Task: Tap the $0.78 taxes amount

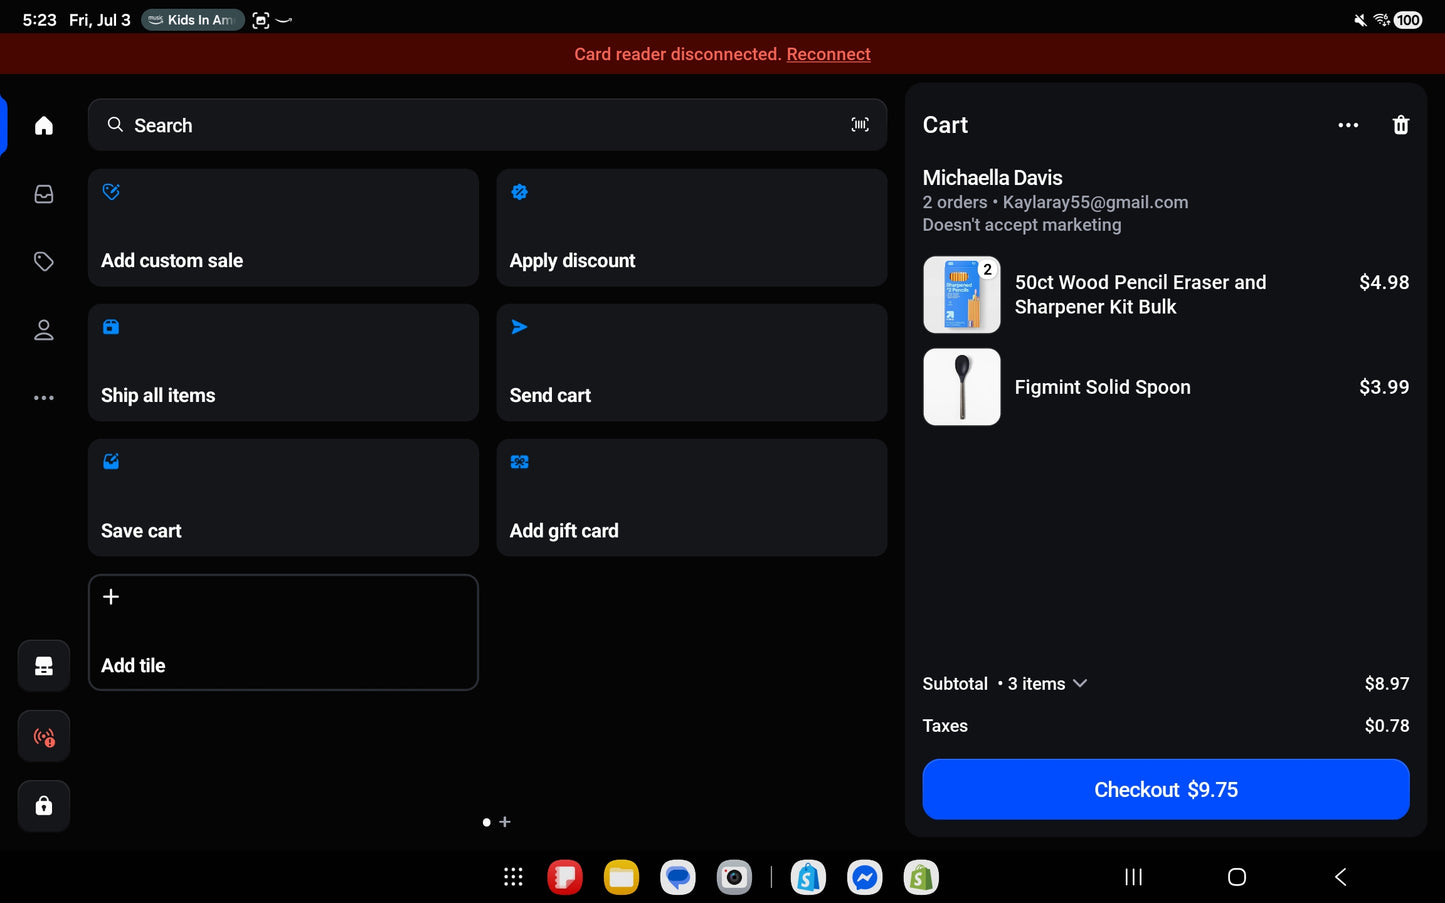Action: click(x=1387, y=726)
